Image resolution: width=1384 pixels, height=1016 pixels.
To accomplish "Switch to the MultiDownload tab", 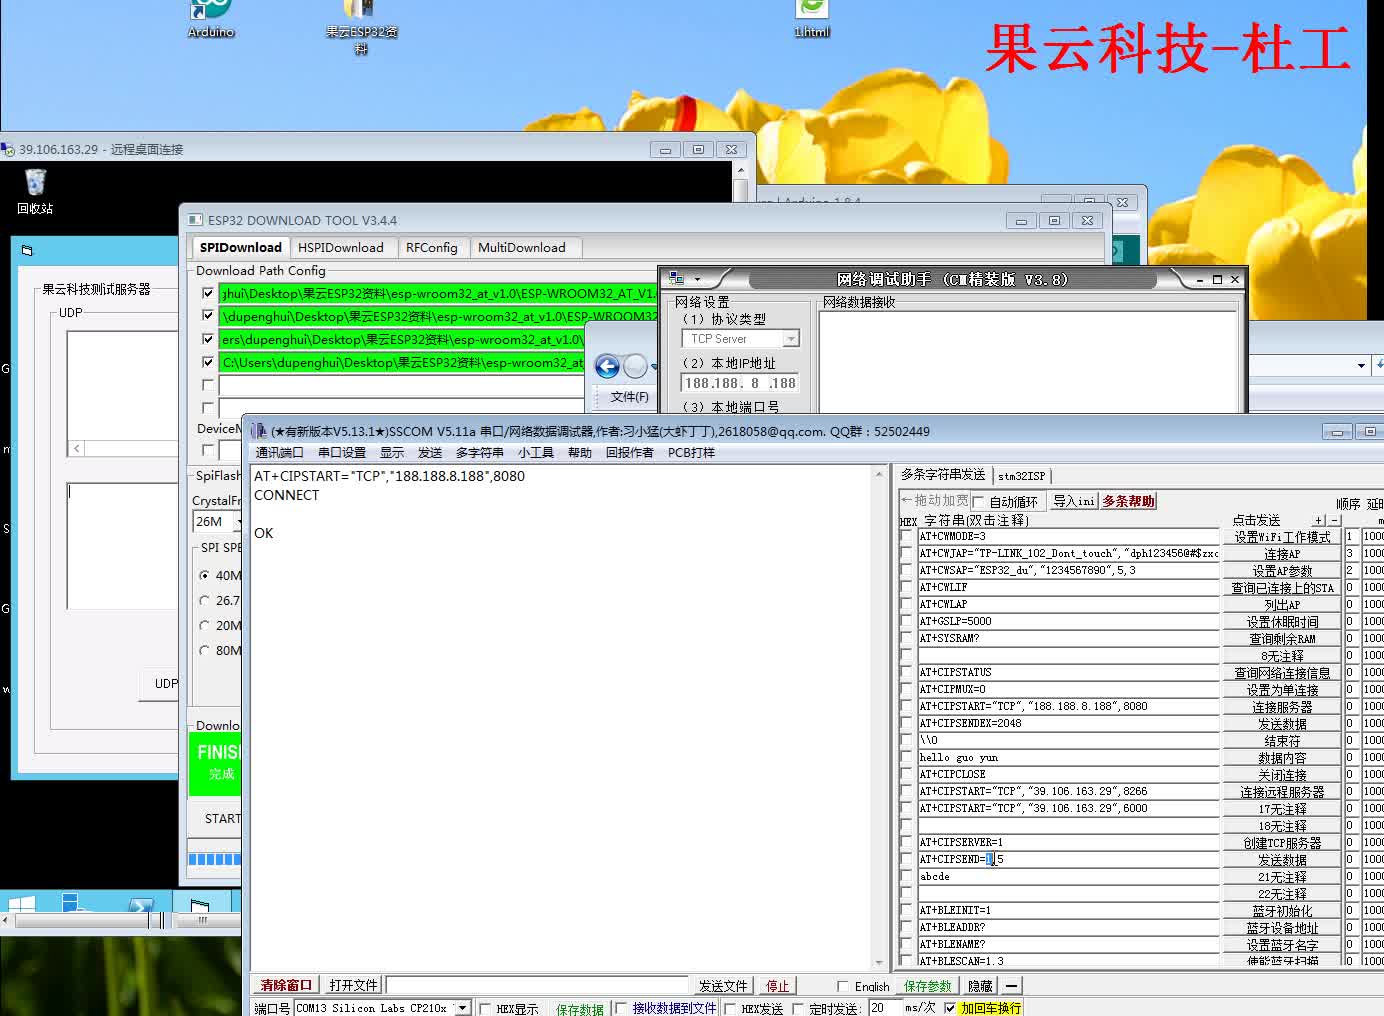I will pyautogui.click(x=522, y=248).
